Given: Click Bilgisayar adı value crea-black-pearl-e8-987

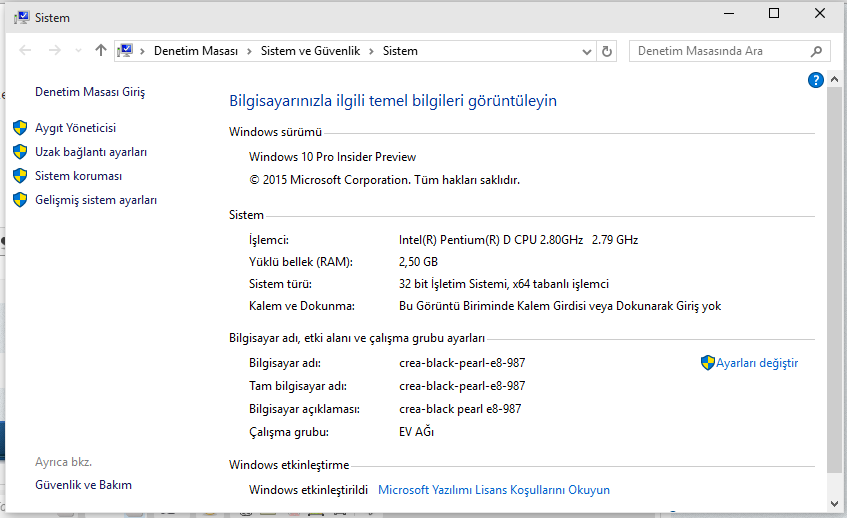Looking at the screenshot, I should 462,363.
